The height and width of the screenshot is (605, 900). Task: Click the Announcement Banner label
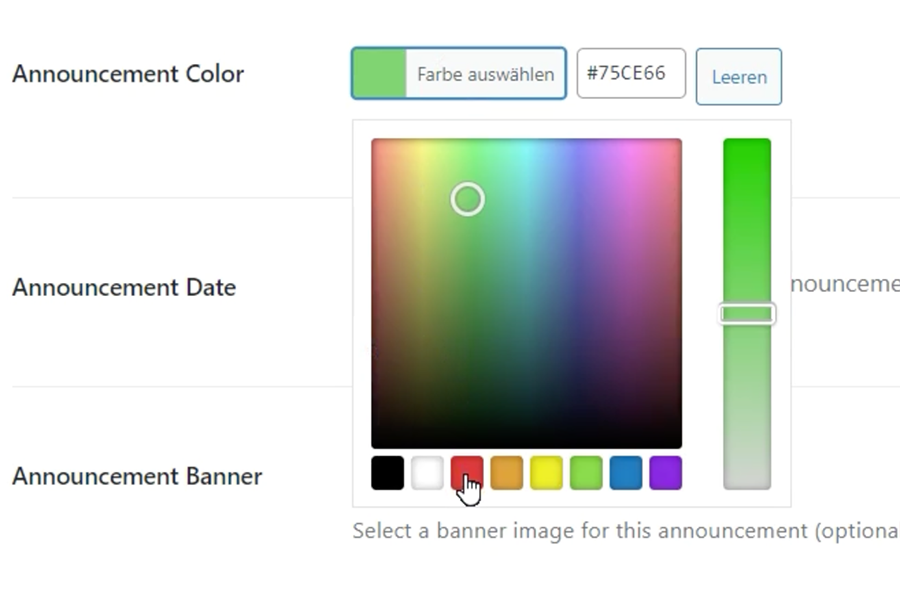137,476
